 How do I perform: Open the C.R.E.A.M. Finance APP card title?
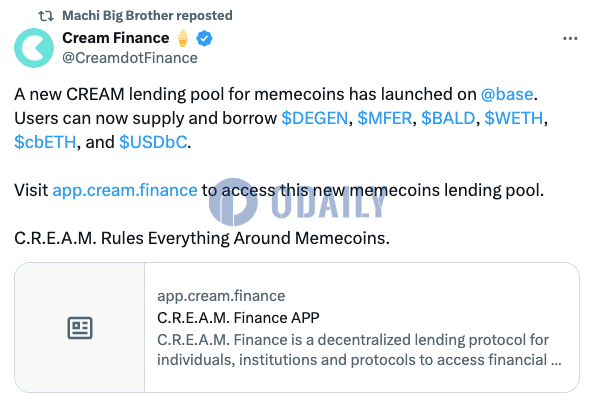[238, 318]
